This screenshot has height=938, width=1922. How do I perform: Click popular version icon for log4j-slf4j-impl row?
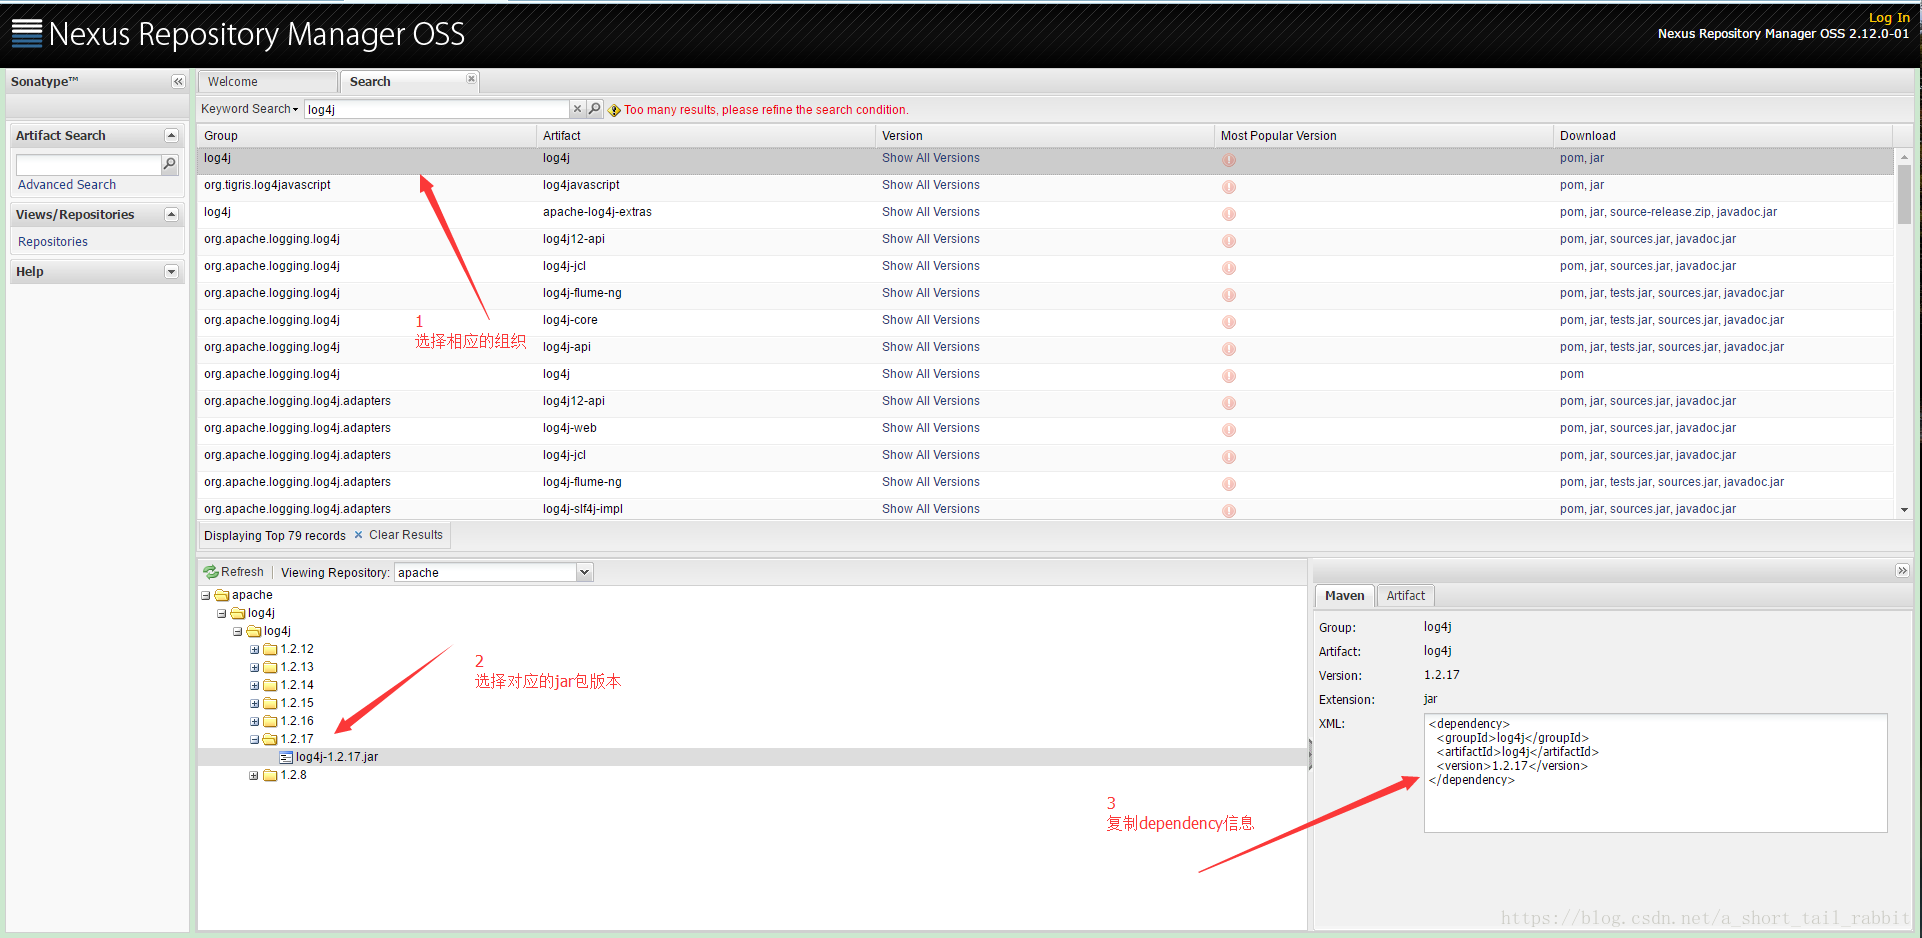1229,511
